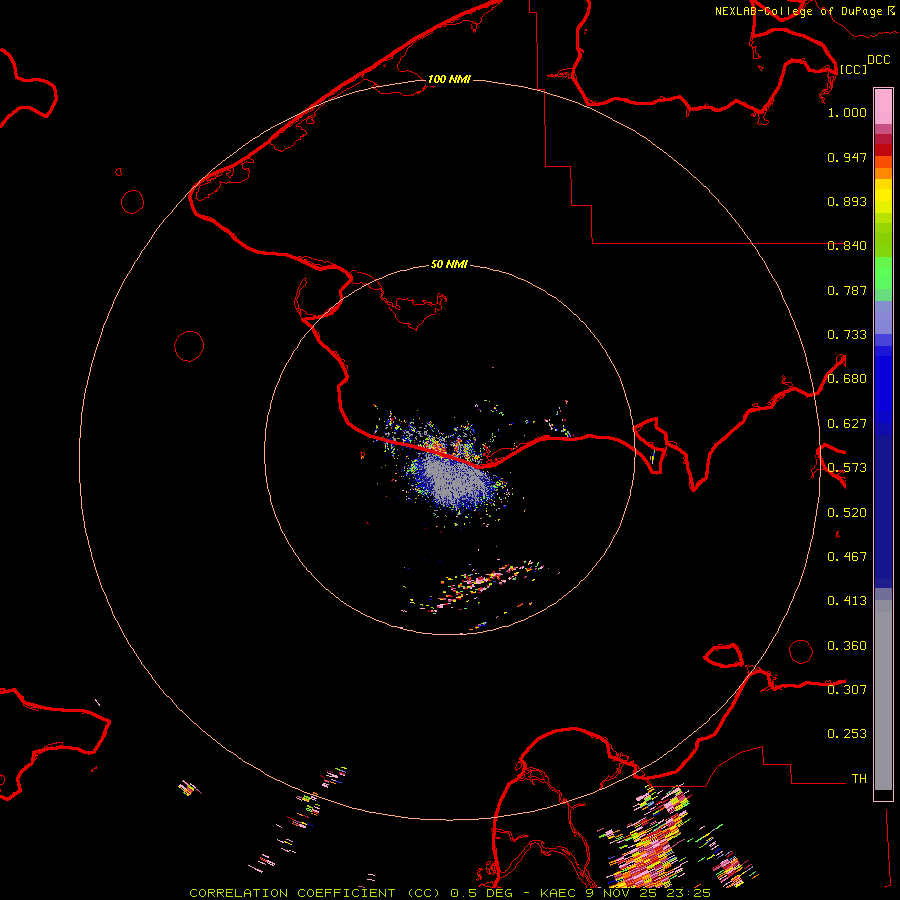The width and height of the screenshot is (900, 900).
Task: Click the DCC product label
Action: [878, 60]
